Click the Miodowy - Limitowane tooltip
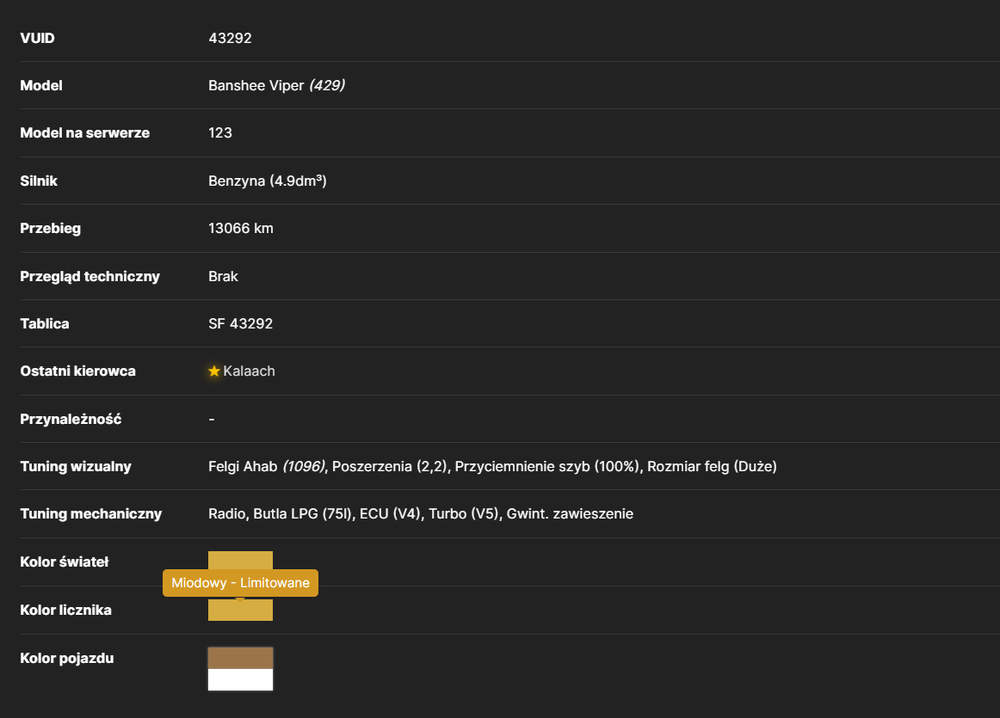Screen dimensions: 1000x718 pyautogui.click(x=240, y=583)
